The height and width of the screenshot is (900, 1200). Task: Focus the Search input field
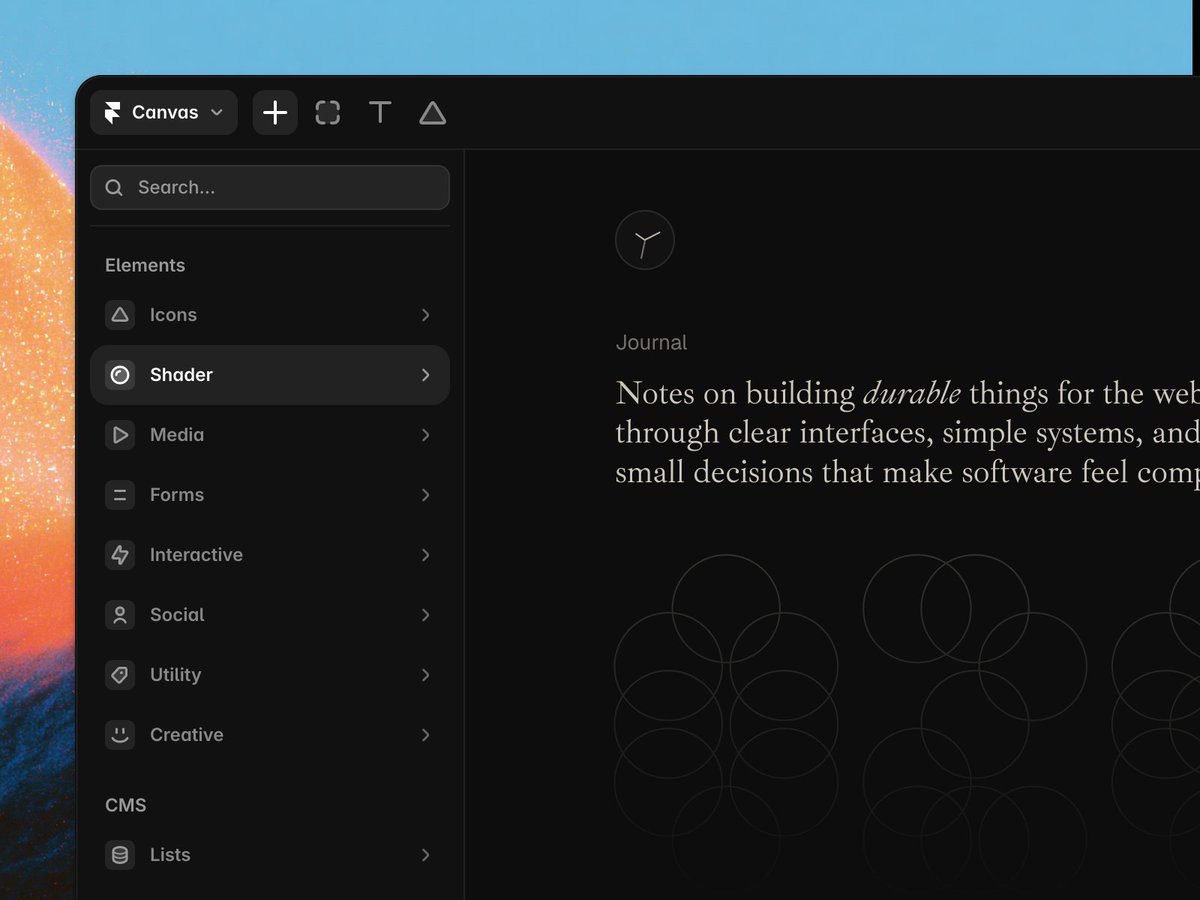tap(270, 188)
